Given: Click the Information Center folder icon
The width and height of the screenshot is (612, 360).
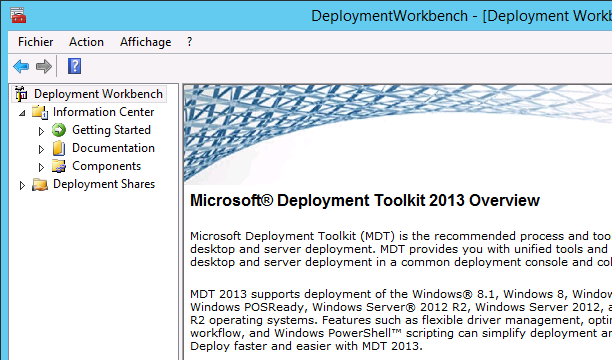Looking at the screenshot, I should [x=40, y=112].
